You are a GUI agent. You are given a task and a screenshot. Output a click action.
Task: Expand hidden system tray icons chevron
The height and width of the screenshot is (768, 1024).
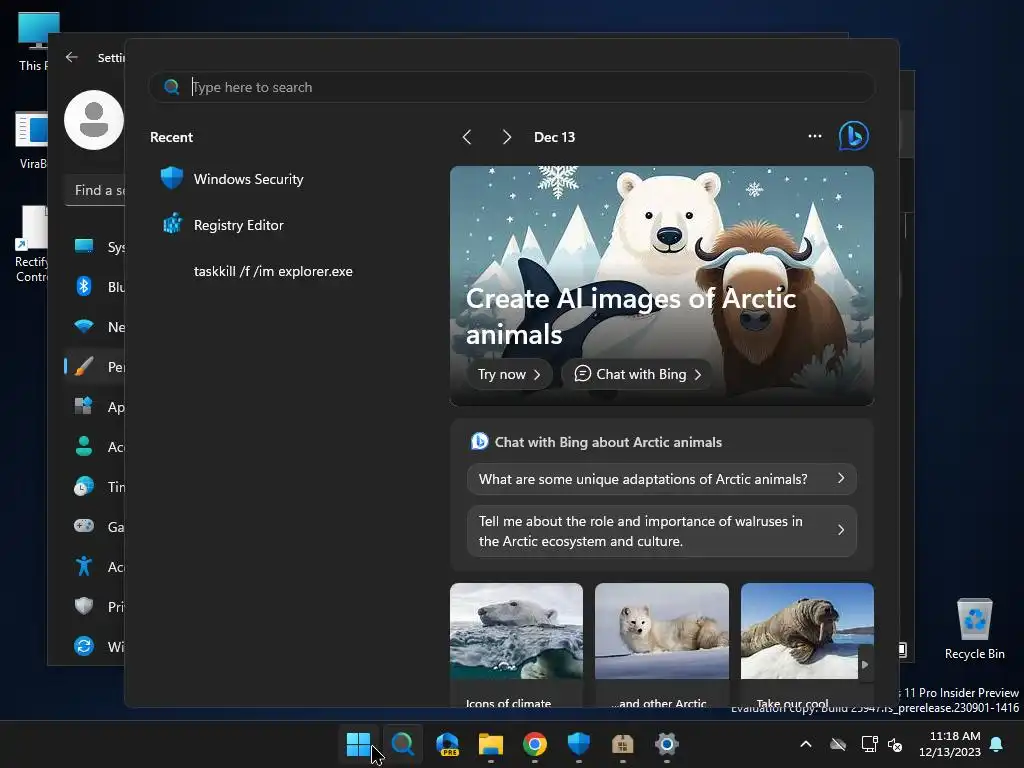806,744
